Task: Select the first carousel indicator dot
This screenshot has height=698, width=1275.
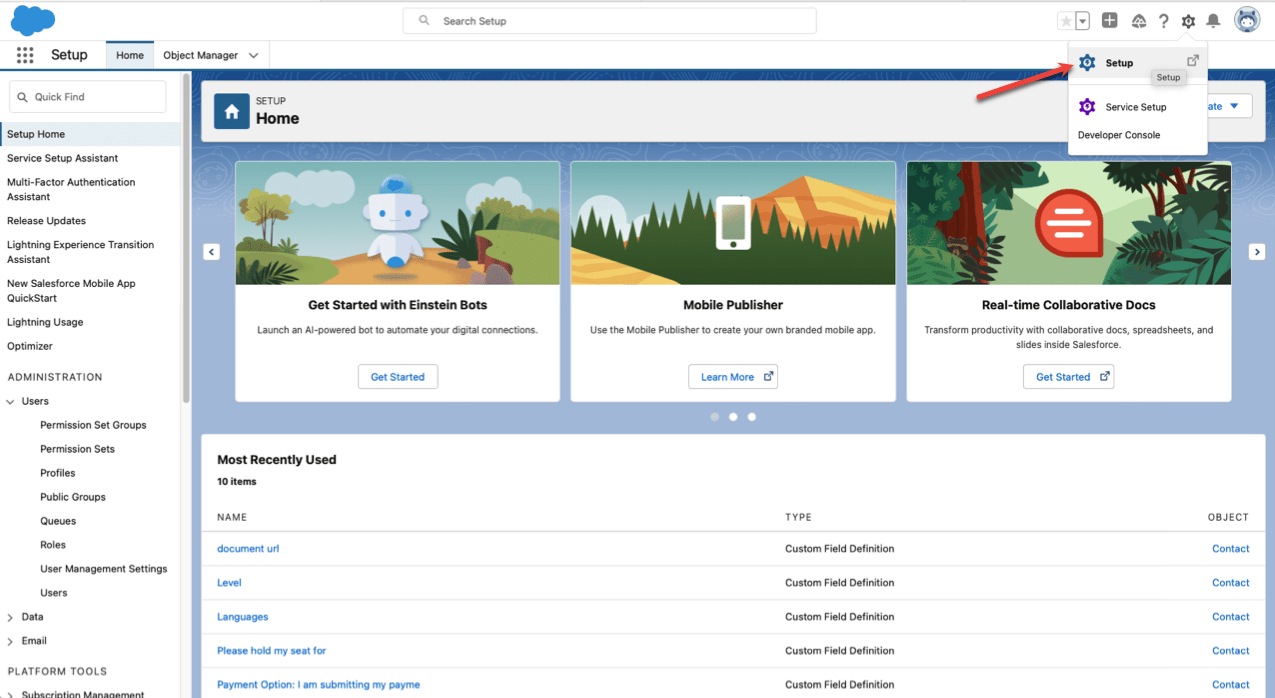Action: click(x=714, y=417)
